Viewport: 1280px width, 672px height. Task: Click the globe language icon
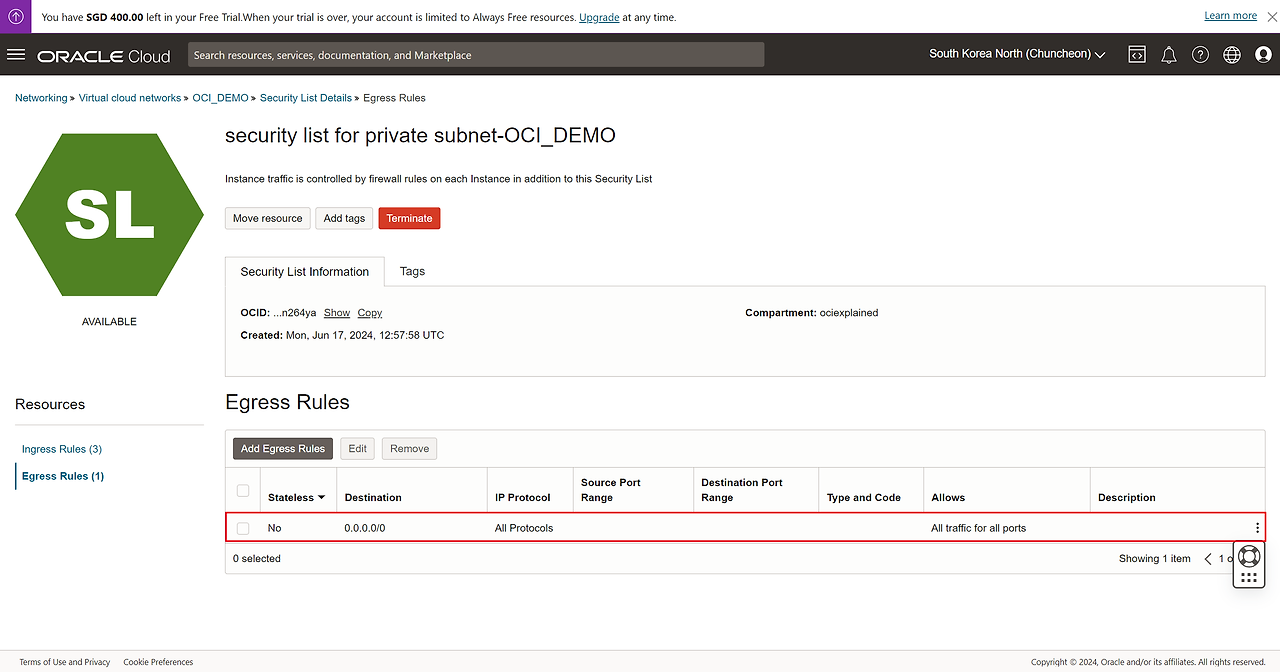coord(1232,55)
